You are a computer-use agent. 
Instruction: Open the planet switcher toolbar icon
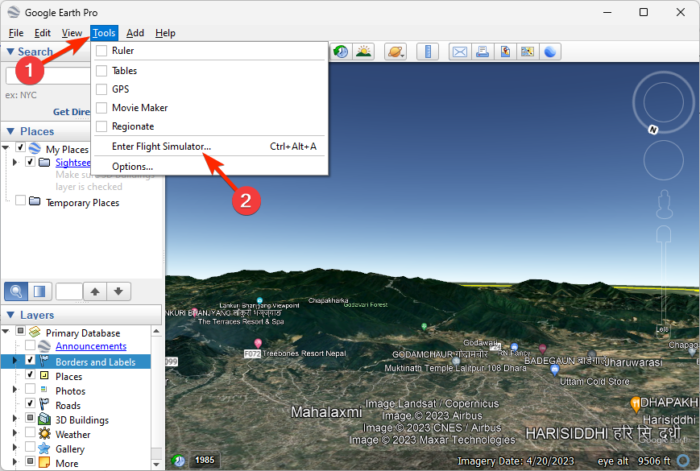tap(396, 52)
